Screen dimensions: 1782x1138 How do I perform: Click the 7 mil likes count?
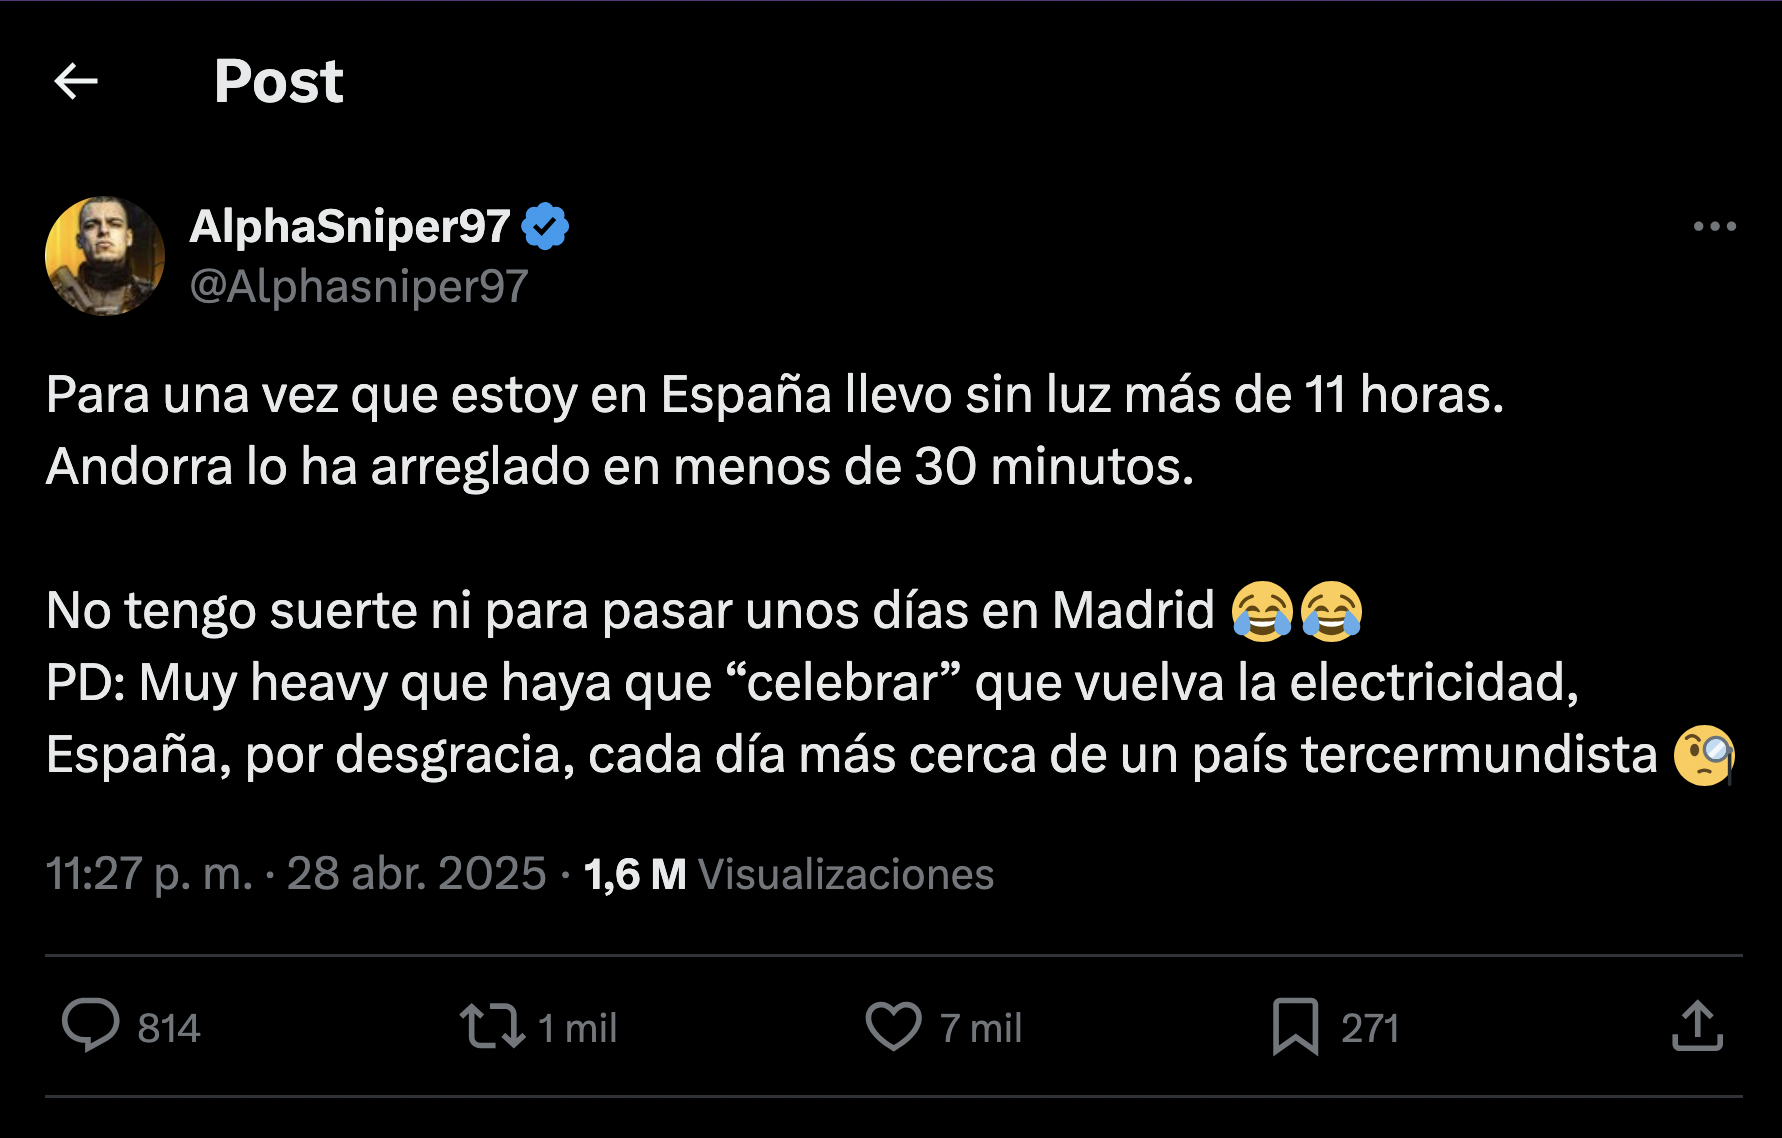[x=980, y=1028]
